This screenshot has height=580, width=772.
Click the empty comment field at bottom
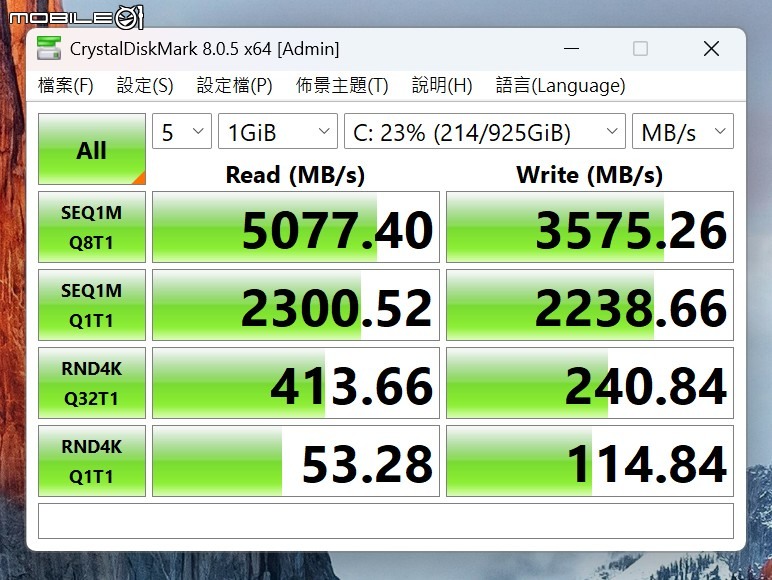(x=386, y=521)
